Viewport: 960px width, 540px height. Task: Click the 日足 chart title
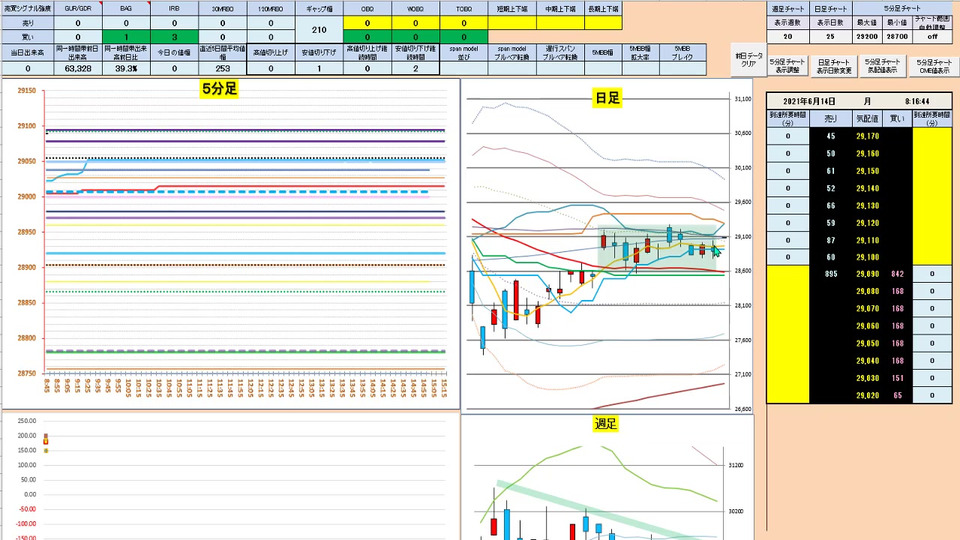tap(607, 98)
